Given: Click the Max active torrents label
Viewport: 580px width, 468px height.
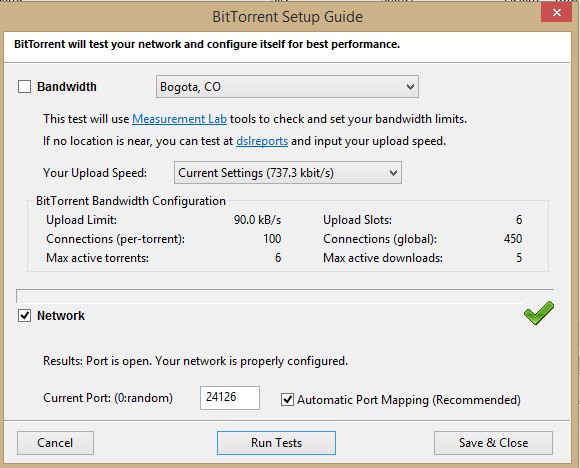Looking at the screenshot, I should pyautogui.click(x=97, y=257).
